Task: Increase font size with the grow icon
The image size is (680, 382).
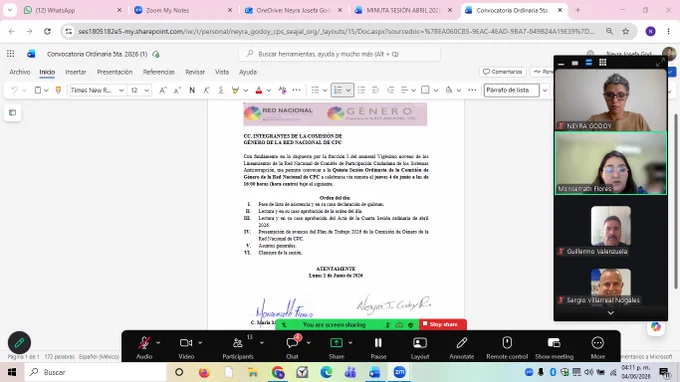Action: pos(163,90)
